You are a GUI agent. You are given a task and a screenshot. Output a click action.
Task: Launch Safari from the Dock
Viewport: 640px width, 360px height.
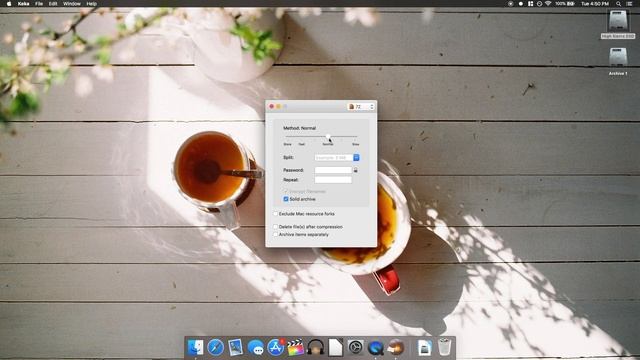(x=215, y=347)
